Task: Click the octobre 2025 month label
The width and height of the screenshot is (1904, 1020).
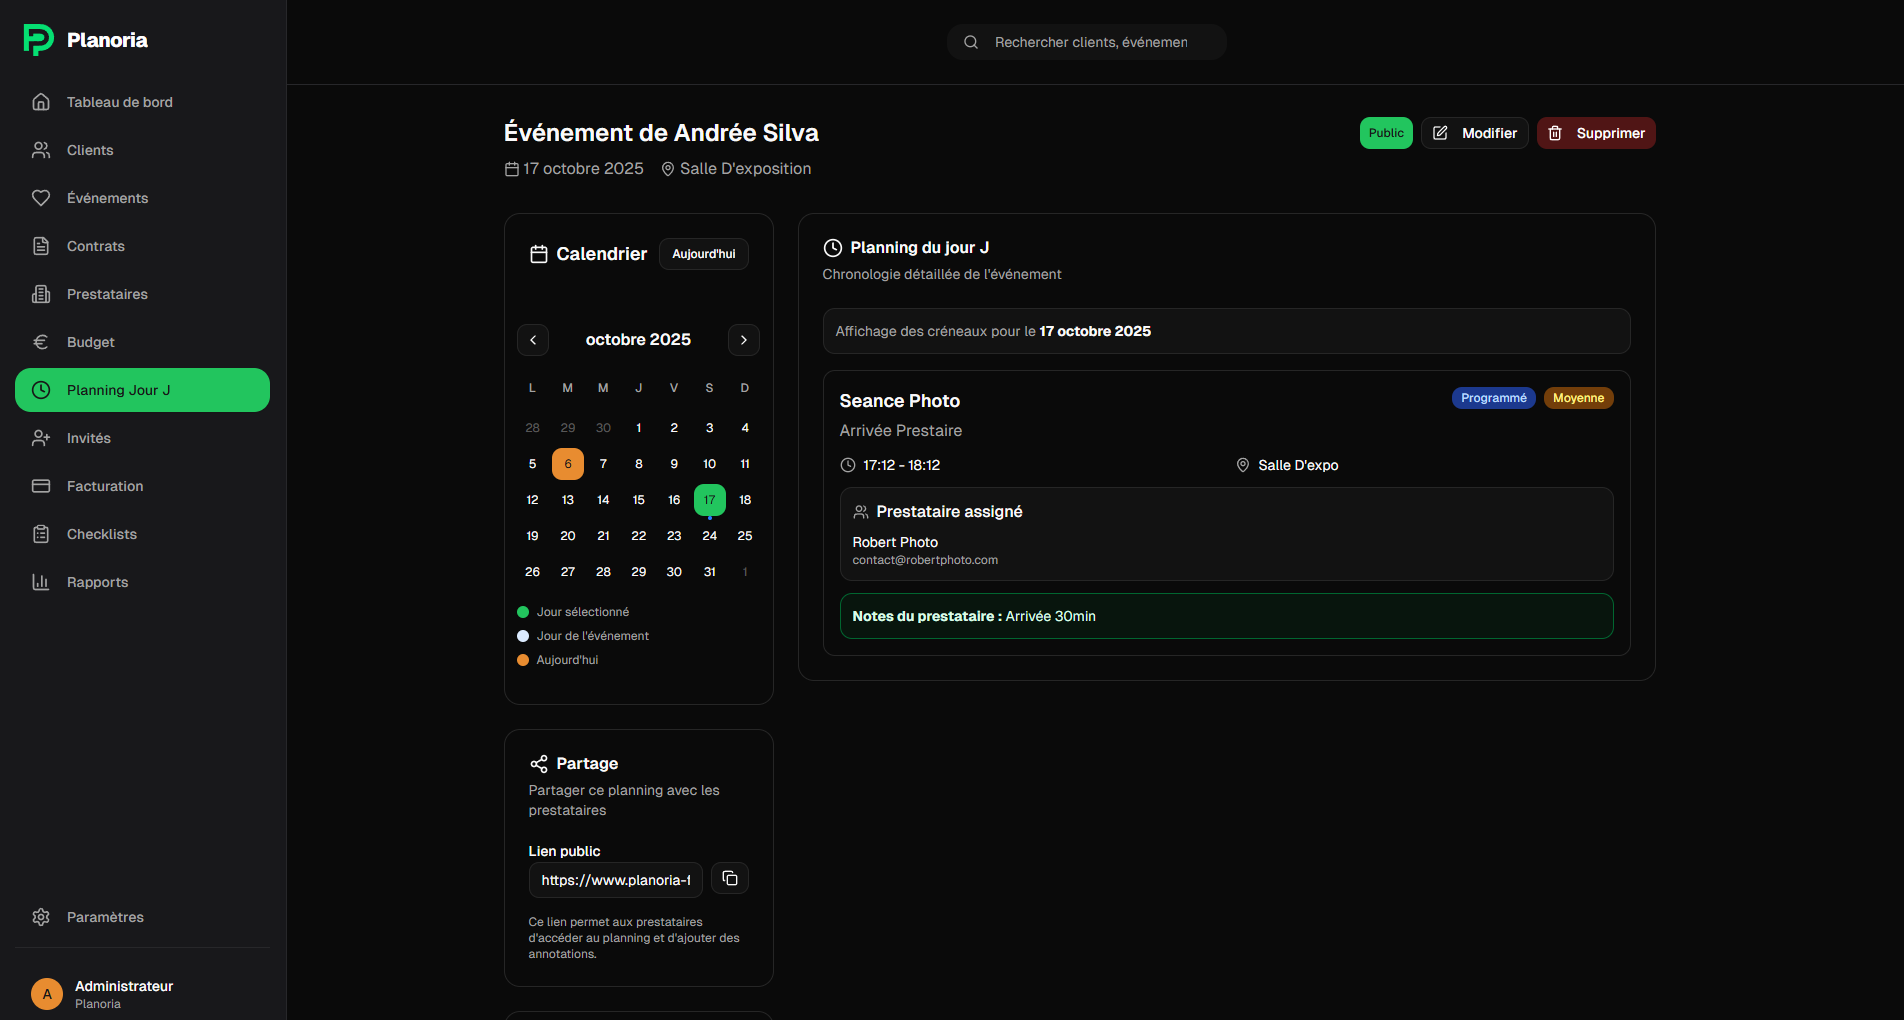Action: [638, 340]
